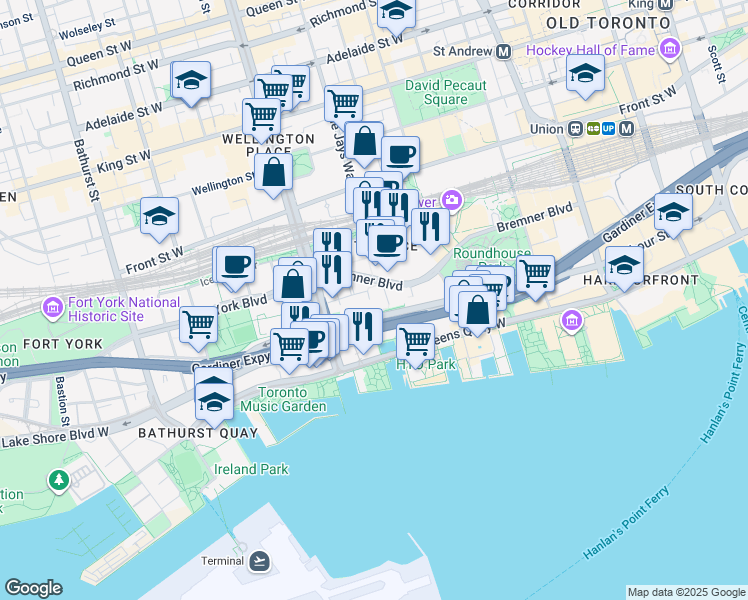The height and width of the screenshot is (600, 748).
Task: Open the shopping bag marker at Wellington Place
Action: 273,172
